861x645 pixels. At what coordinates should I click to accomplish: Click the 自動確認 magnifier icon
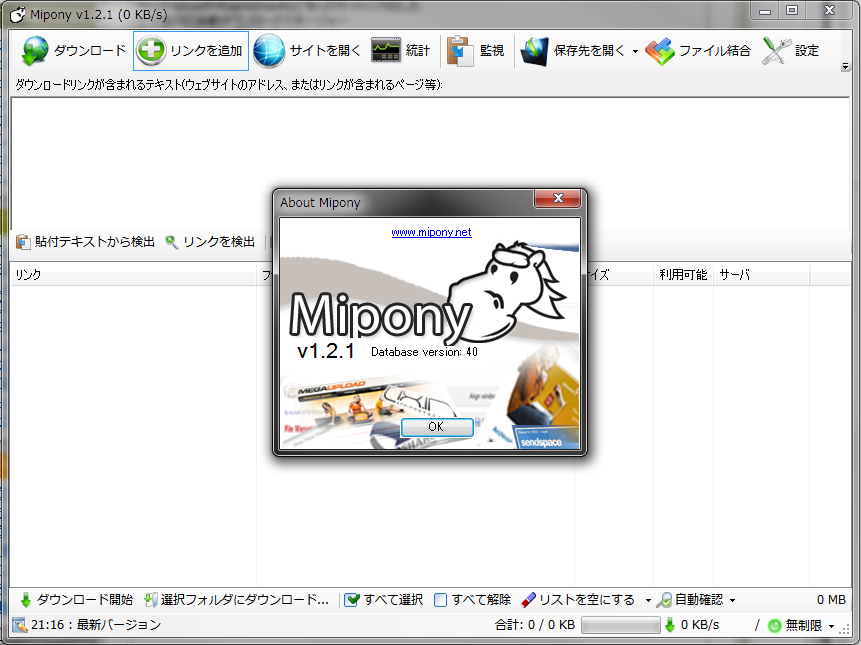coord(664,600)
